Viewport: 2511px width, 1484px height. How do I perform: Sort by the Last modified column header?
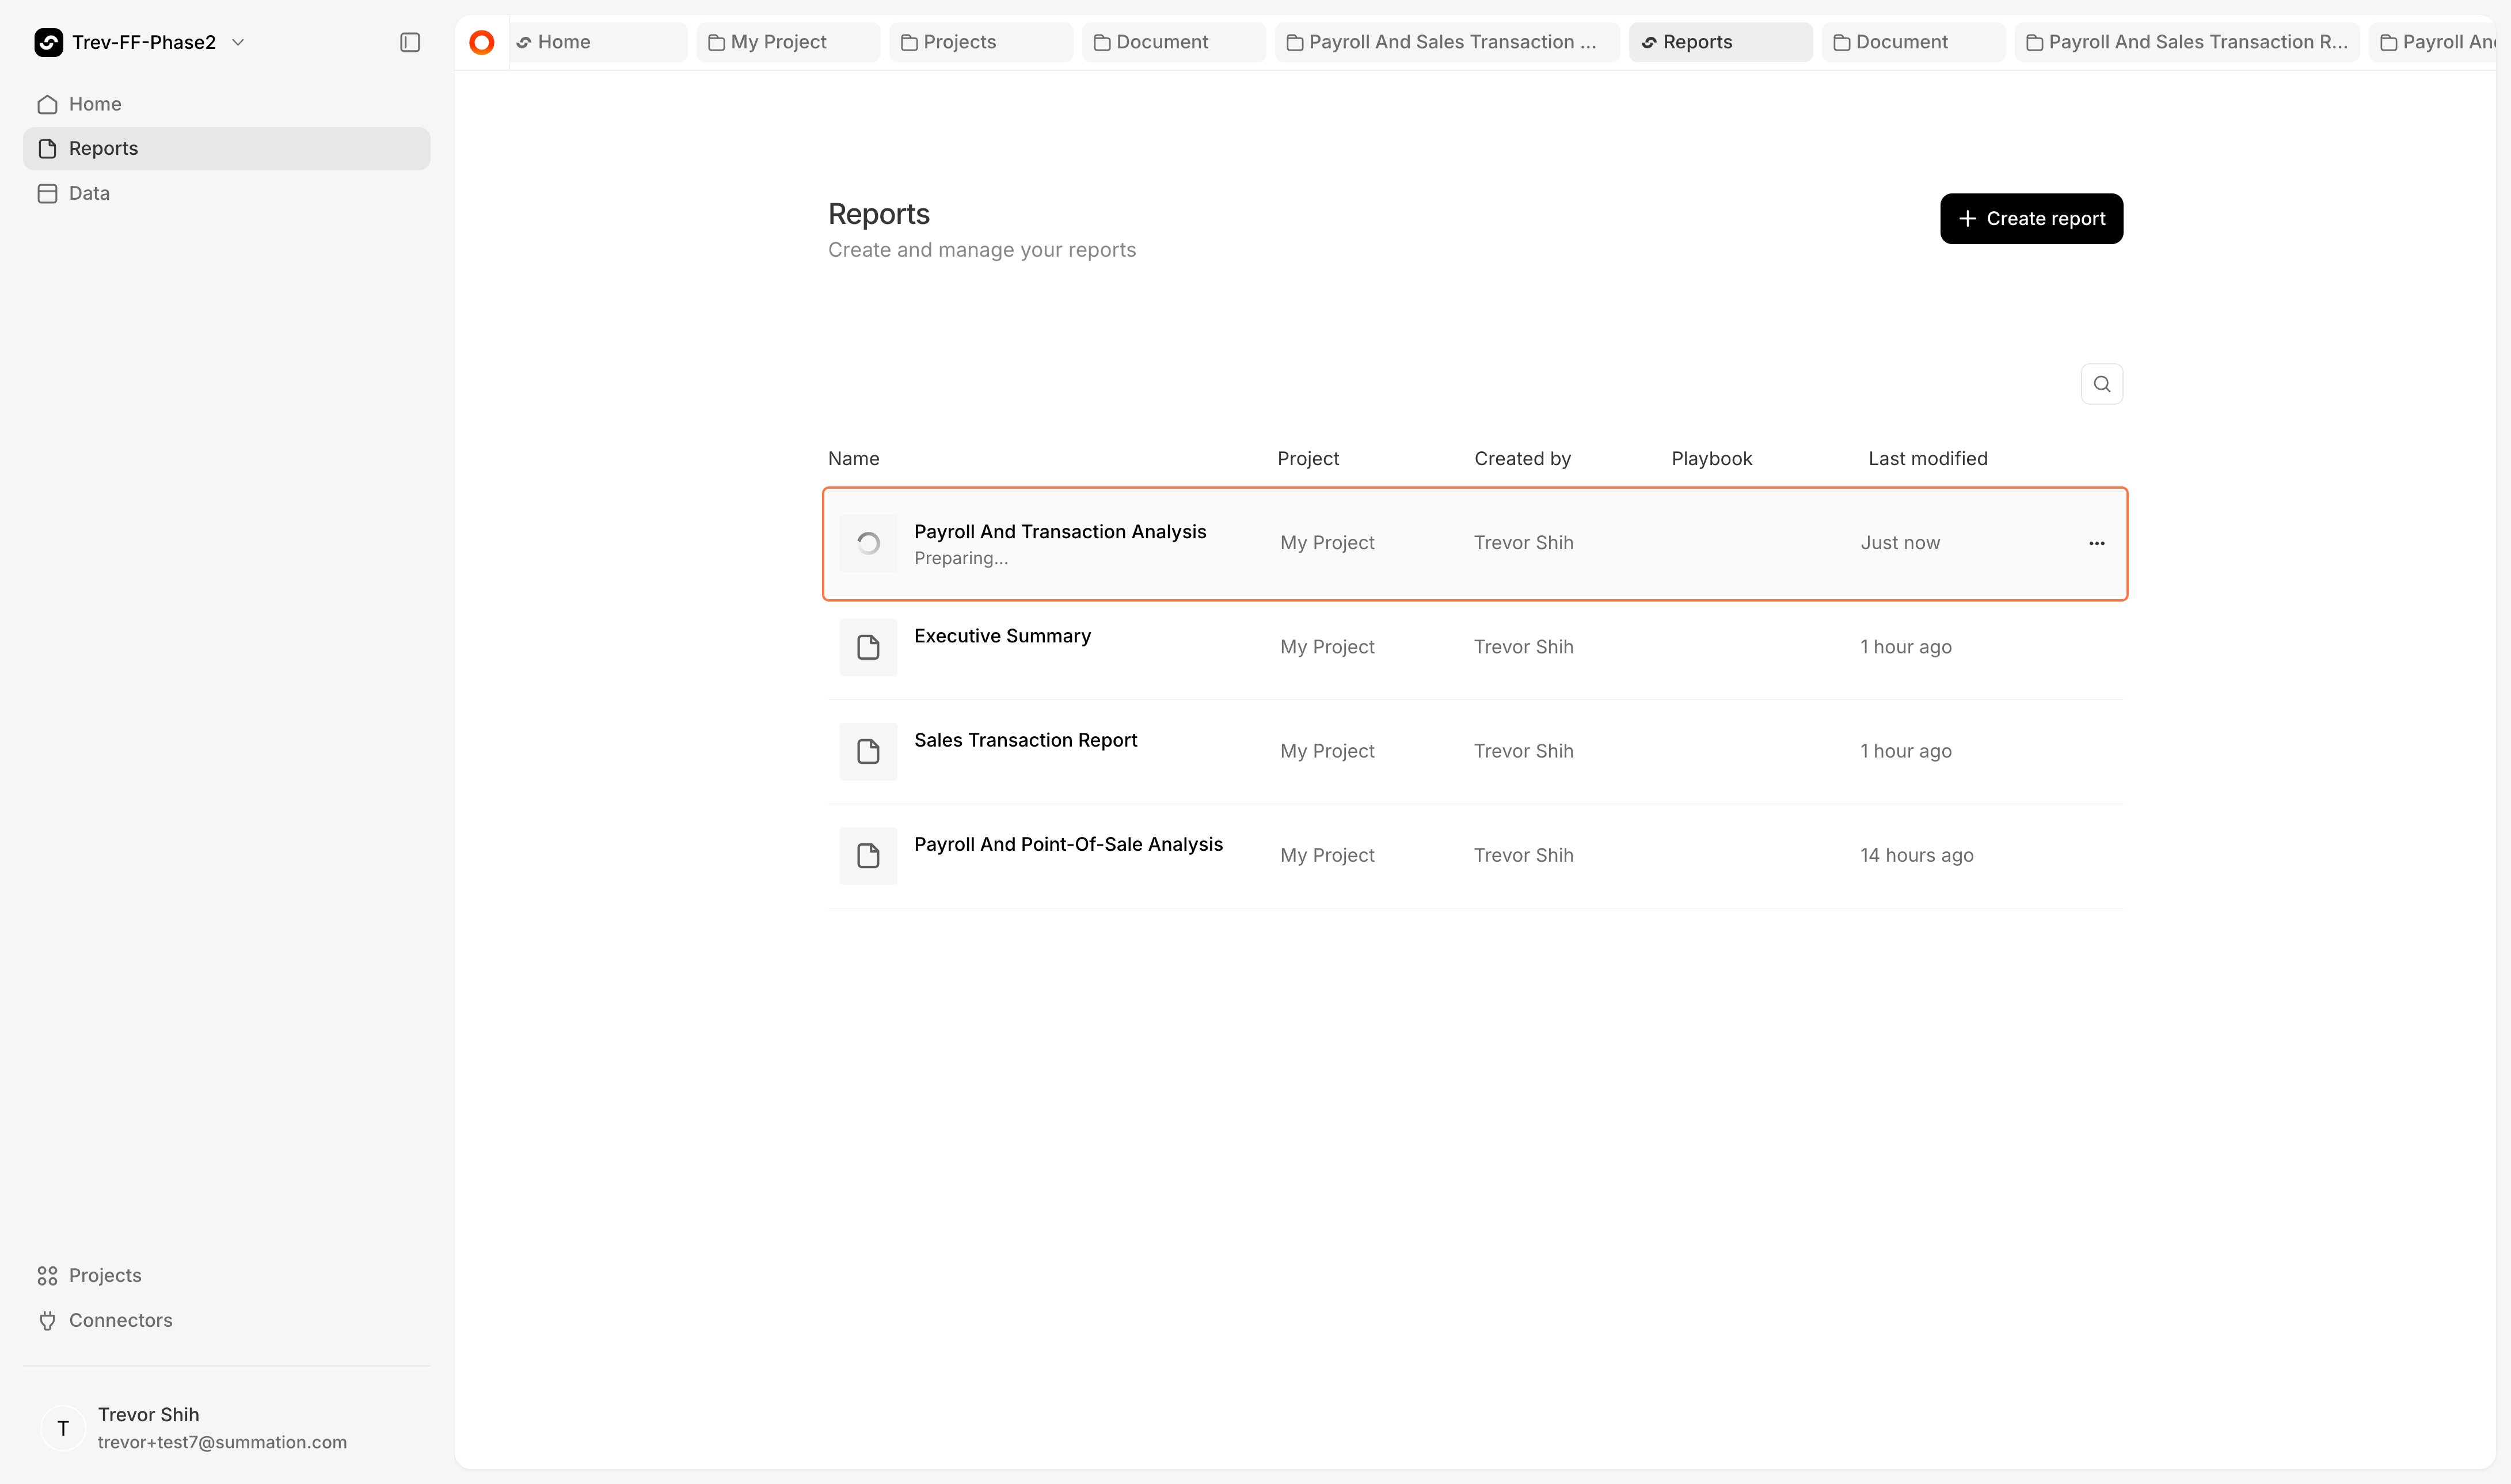(x=1927, y=458)
